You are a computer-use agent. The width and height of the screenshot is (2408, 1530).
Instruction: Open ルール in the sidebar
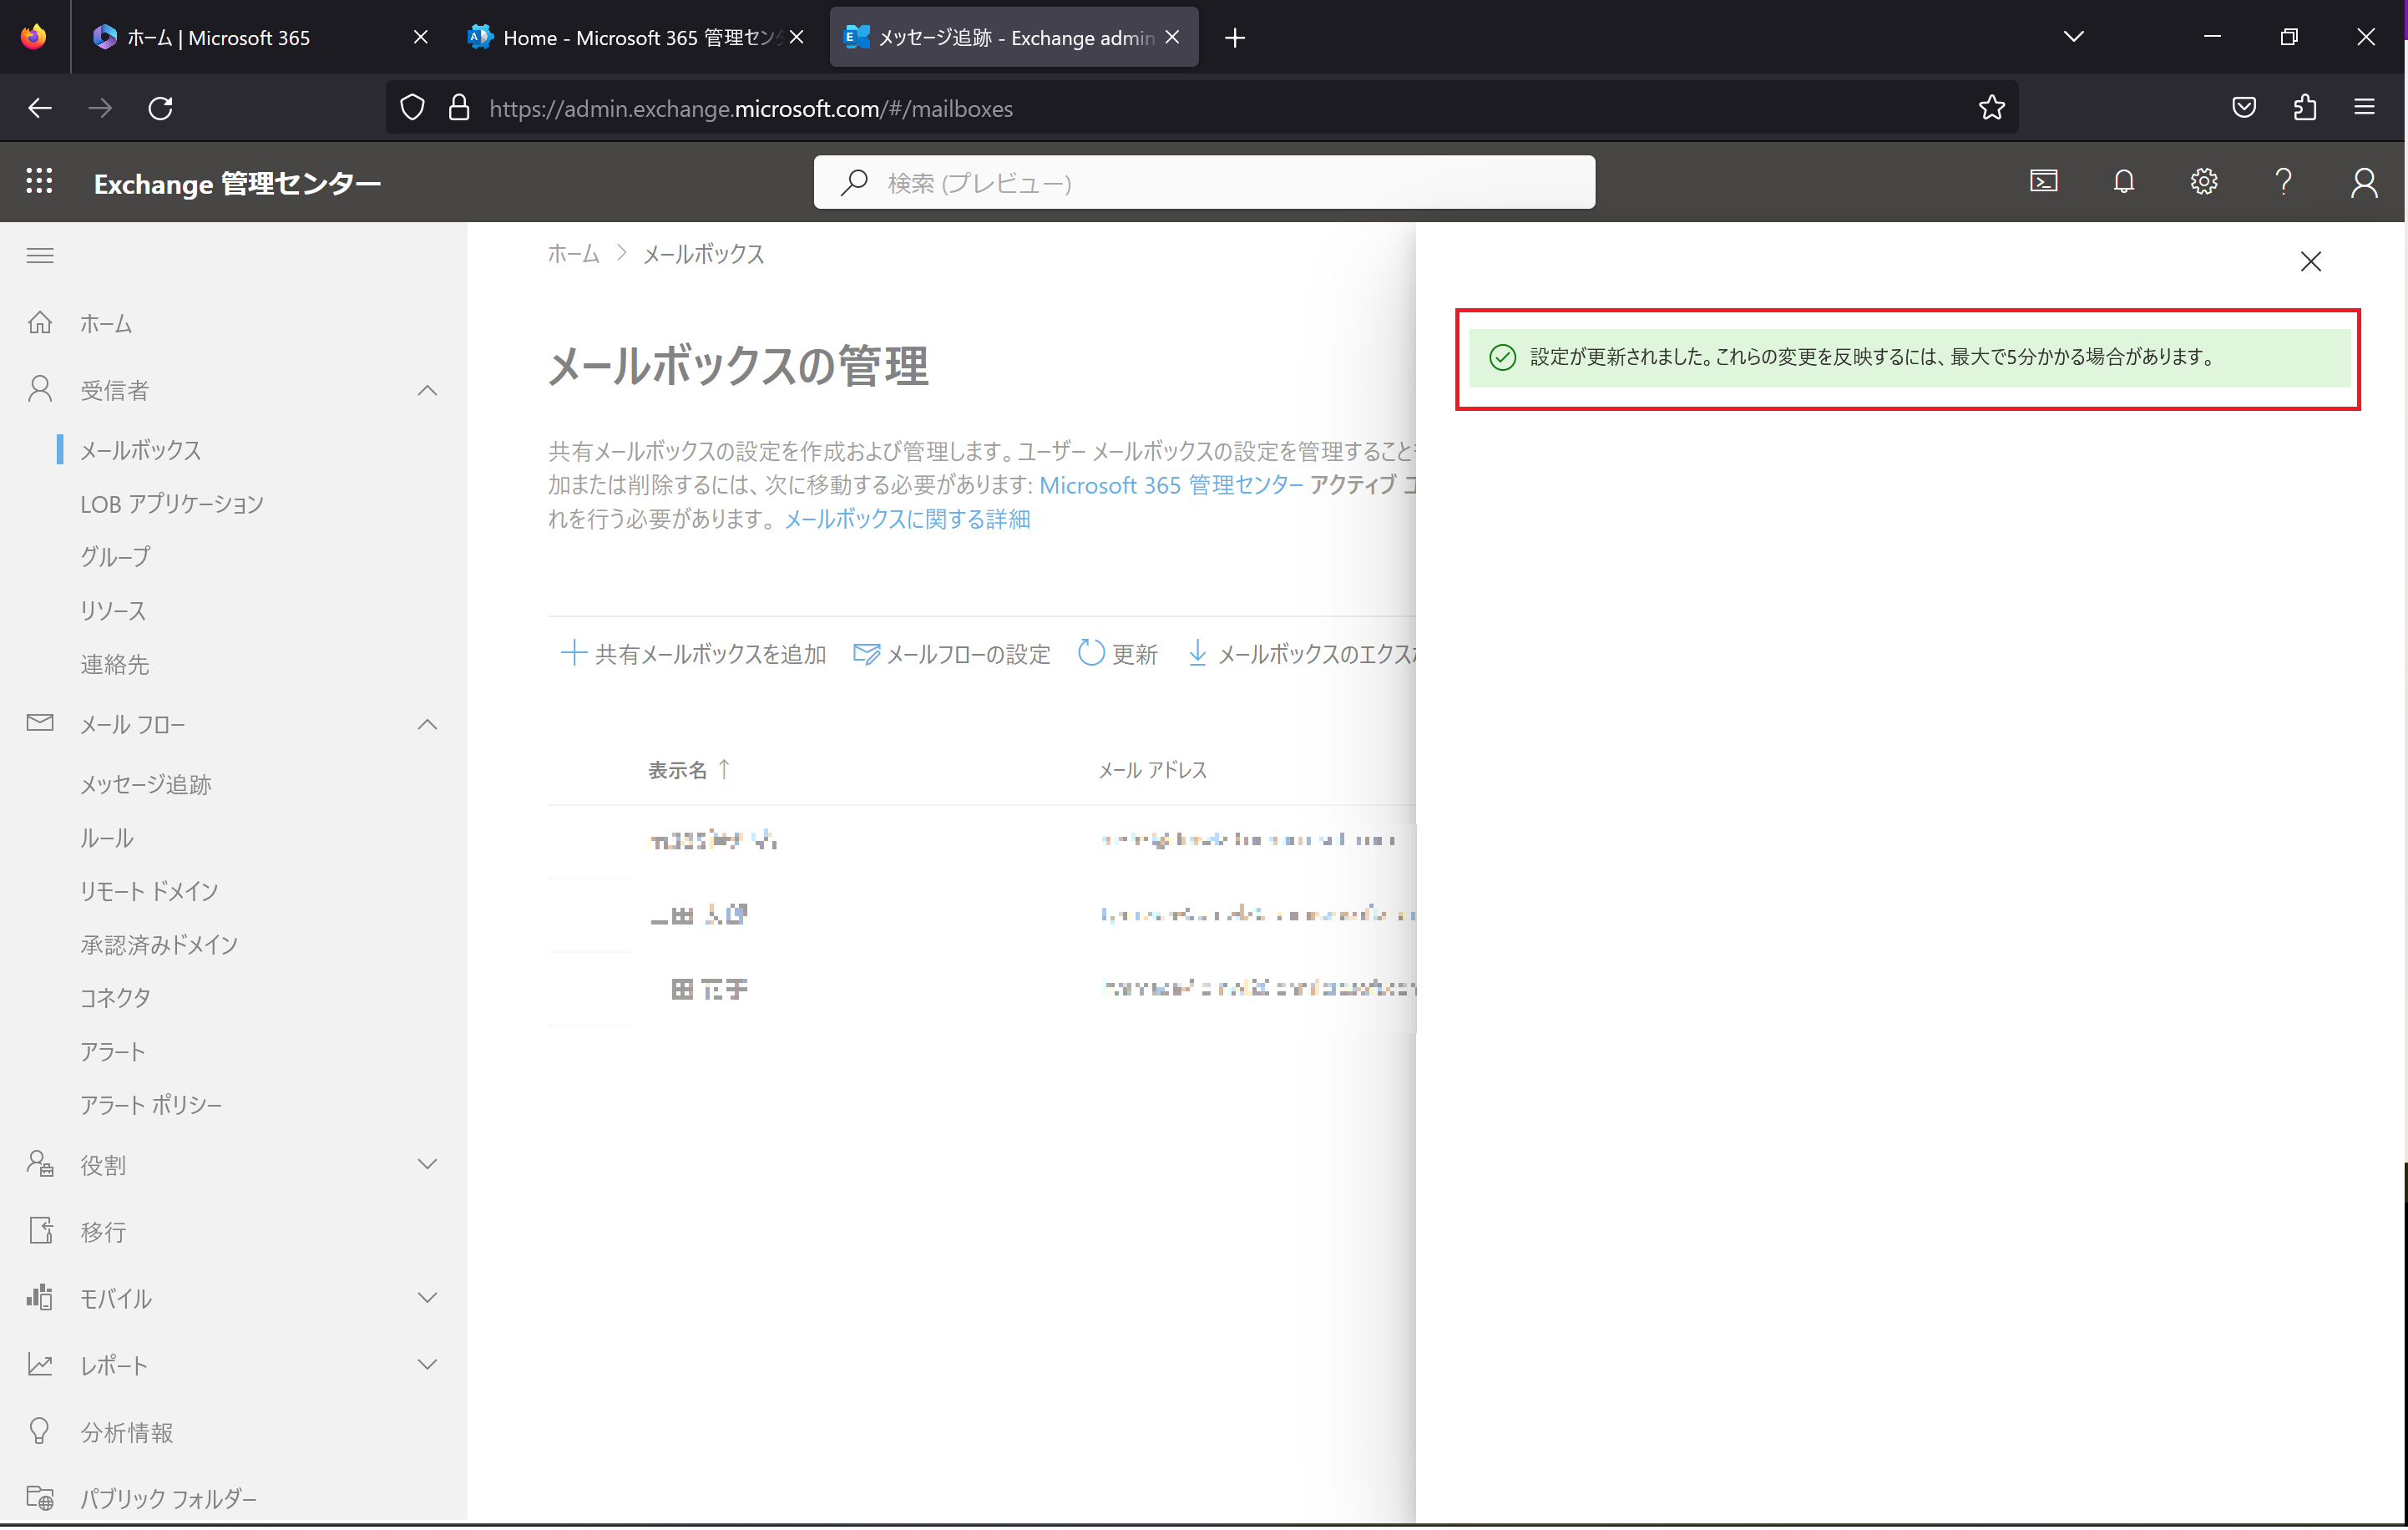click(x=107, y=839)
